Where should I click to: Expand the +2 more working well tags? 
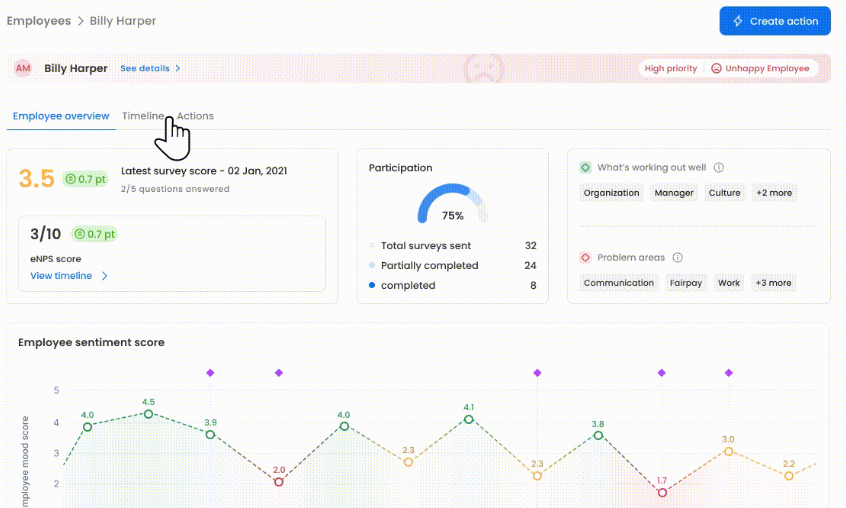(x=773, y=193)
